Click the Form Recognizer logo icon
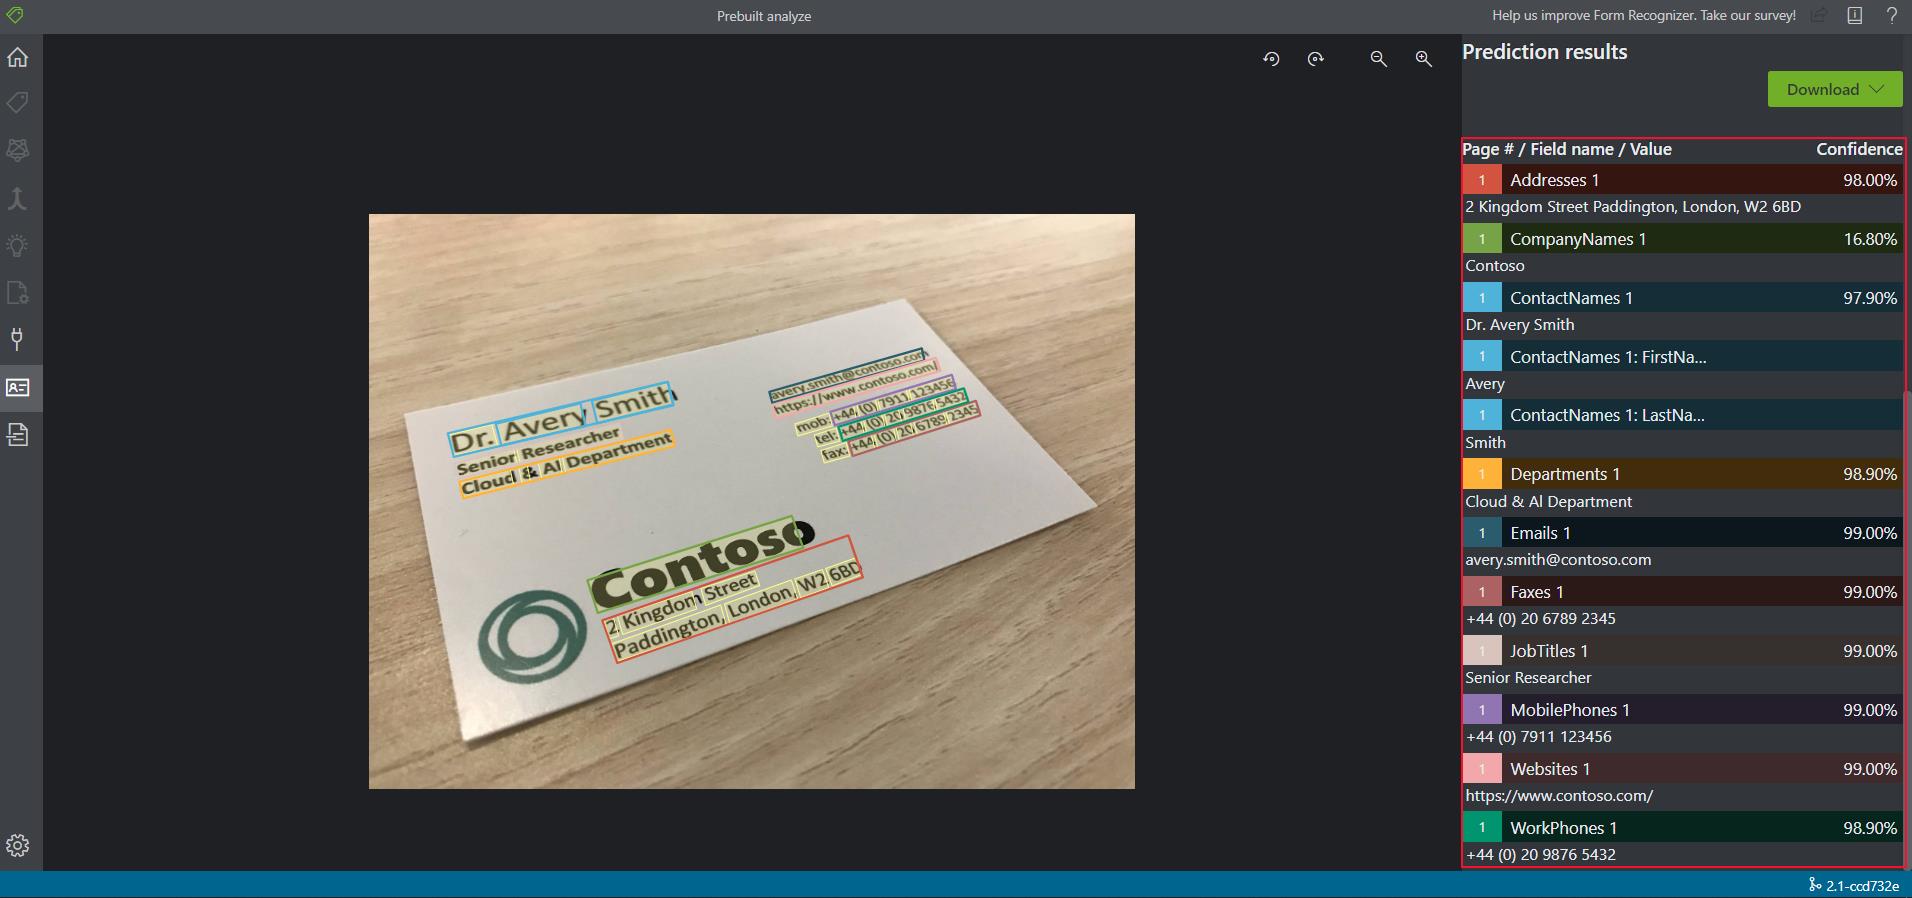Image resolution: width=1912 pixels, height=898 pixels. click(15, 15)
